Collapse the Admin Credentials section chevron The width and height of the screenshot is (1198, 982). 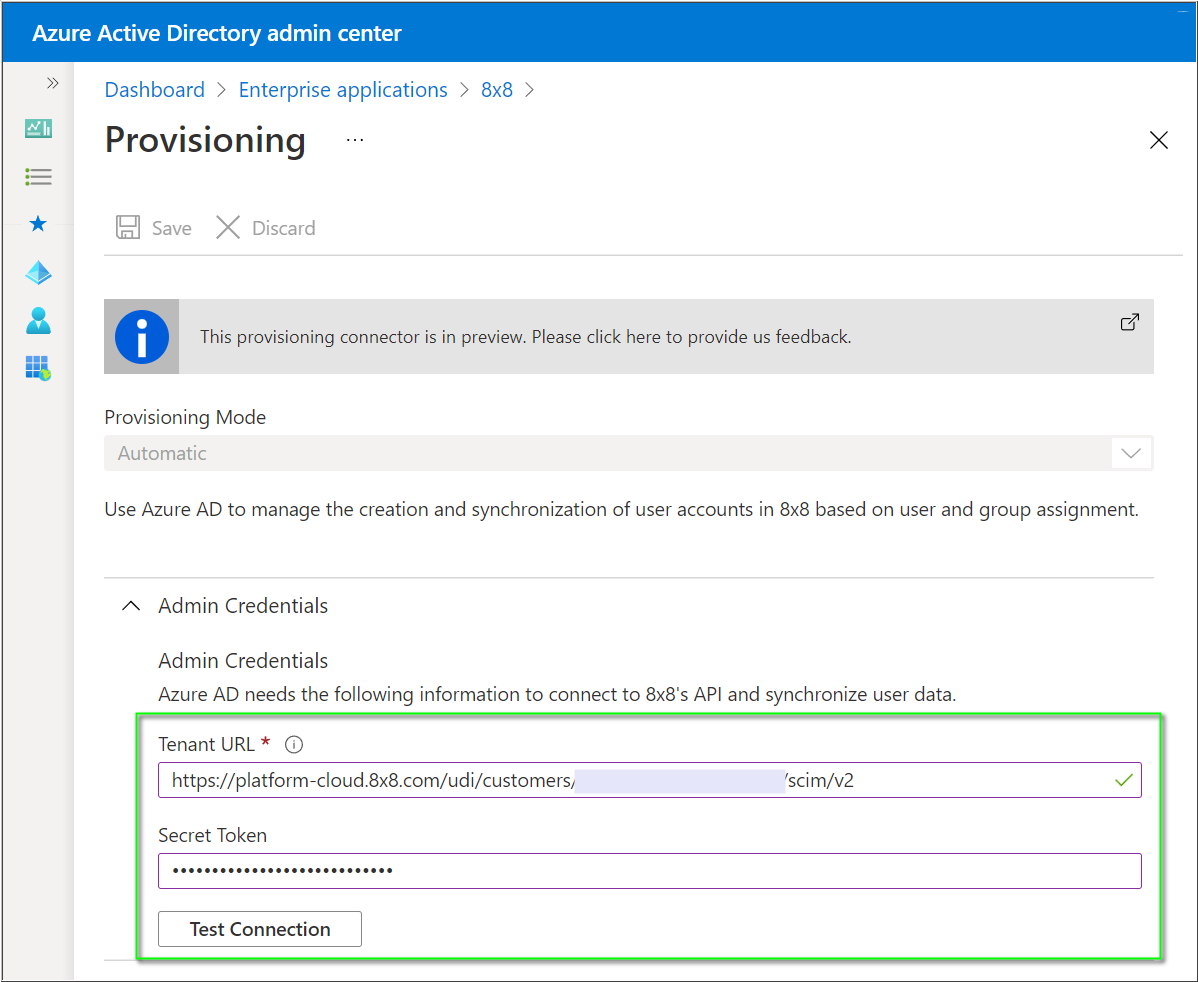131,606
